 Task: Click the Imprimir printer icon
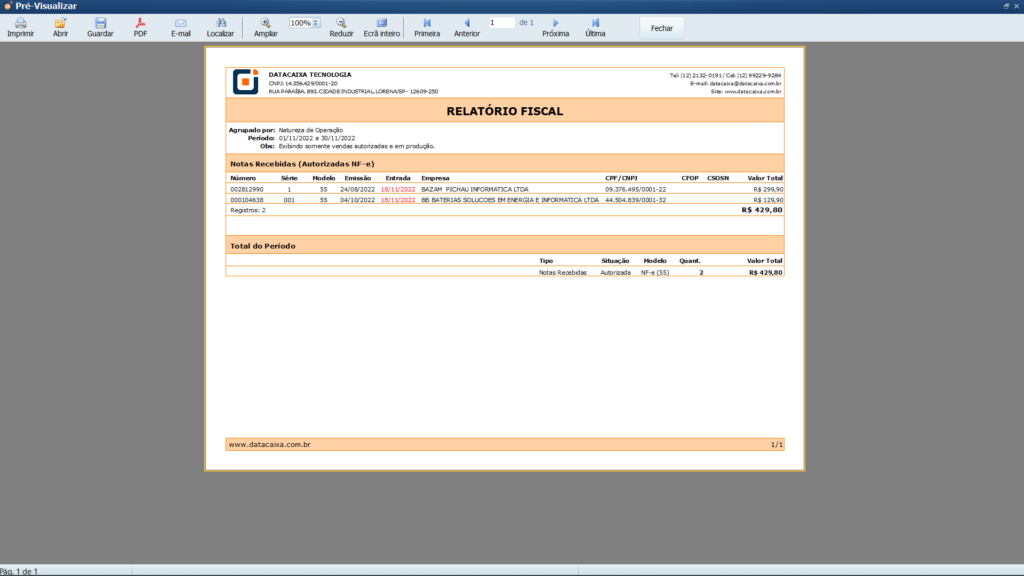[20, 23]
